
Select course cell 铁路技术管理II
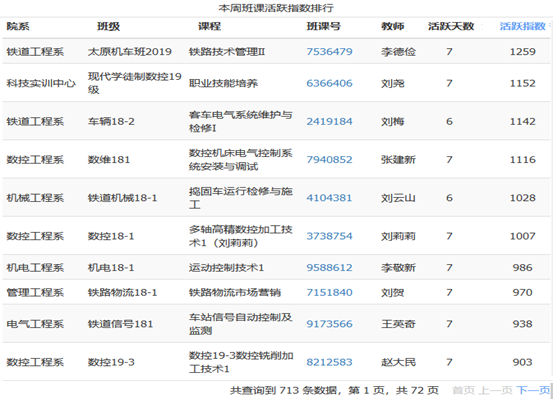pos(227,52)
